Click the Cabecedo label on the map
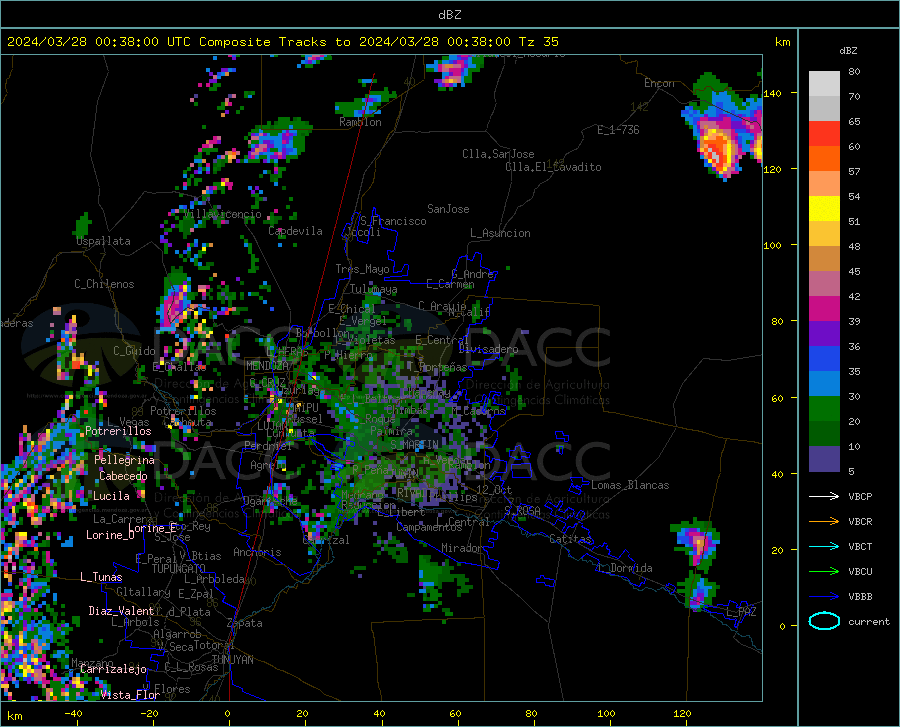This screenshot has height=727, width=900. click(x=123, y=476)
